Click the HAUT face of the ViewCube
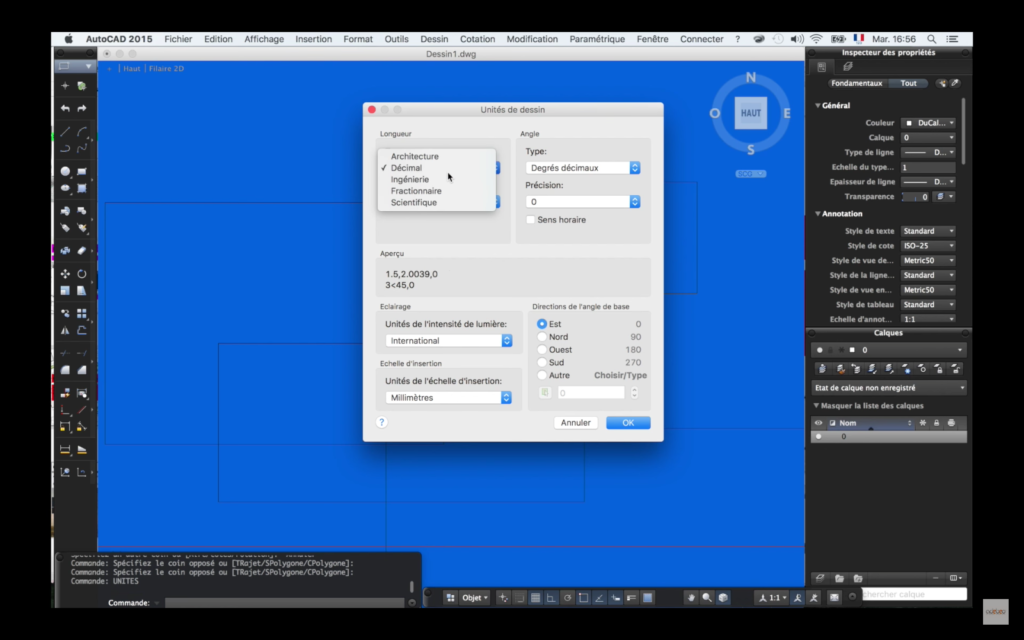This screenshot has width=1024, height=640. pos(750,113)
